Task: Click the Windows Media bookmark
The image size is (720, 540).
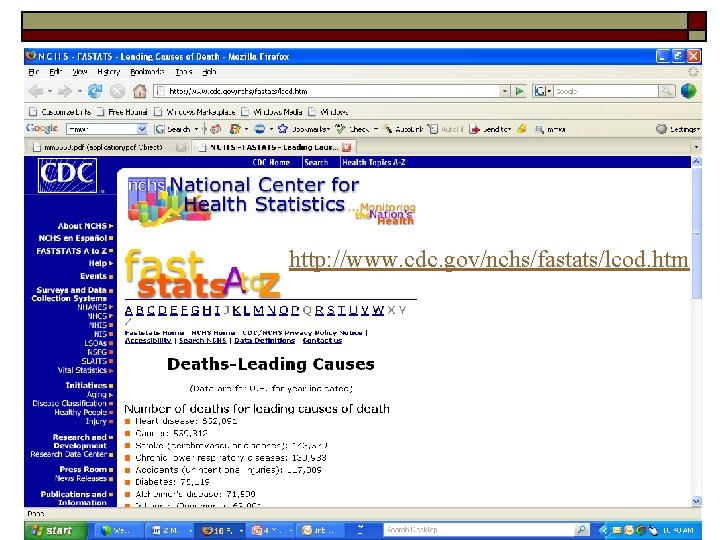Action: [272, 112]
